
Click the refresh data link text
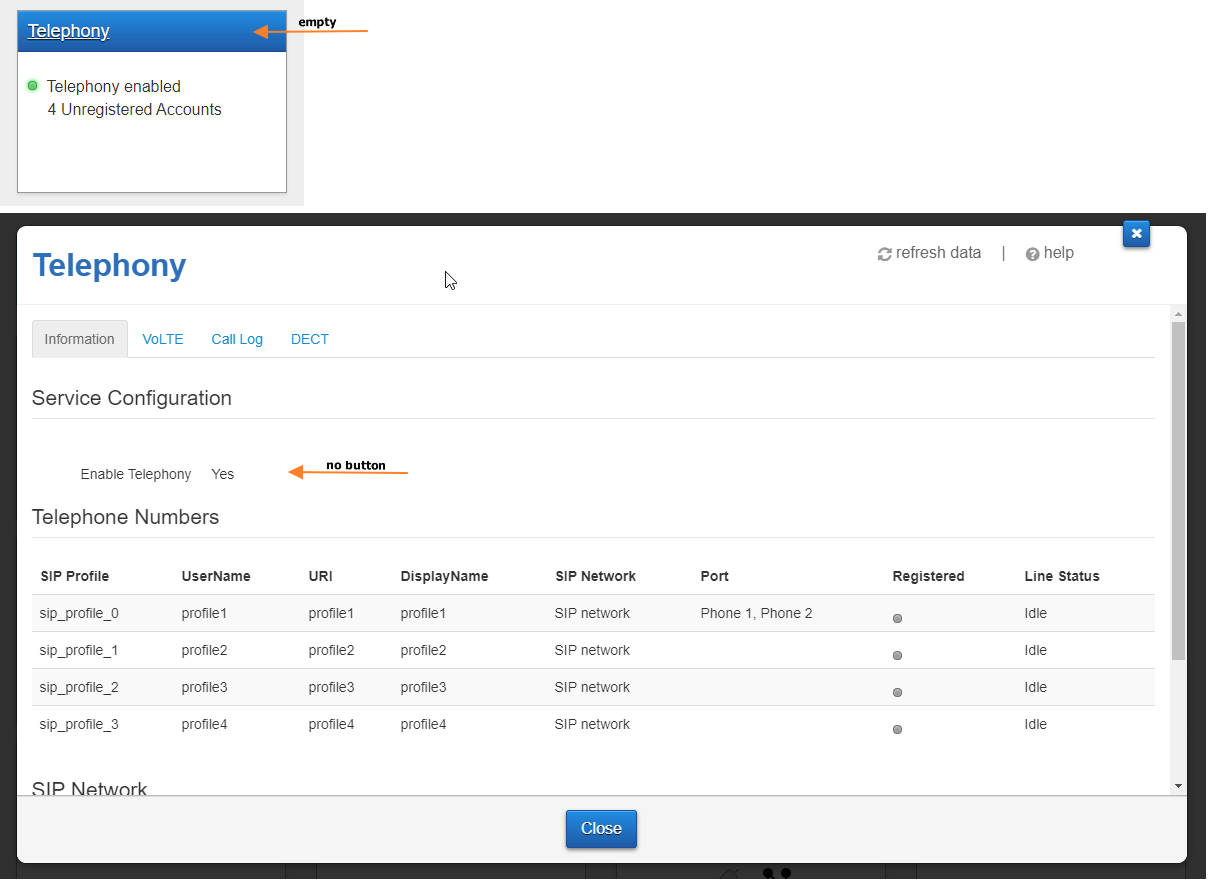click(938, 253)
